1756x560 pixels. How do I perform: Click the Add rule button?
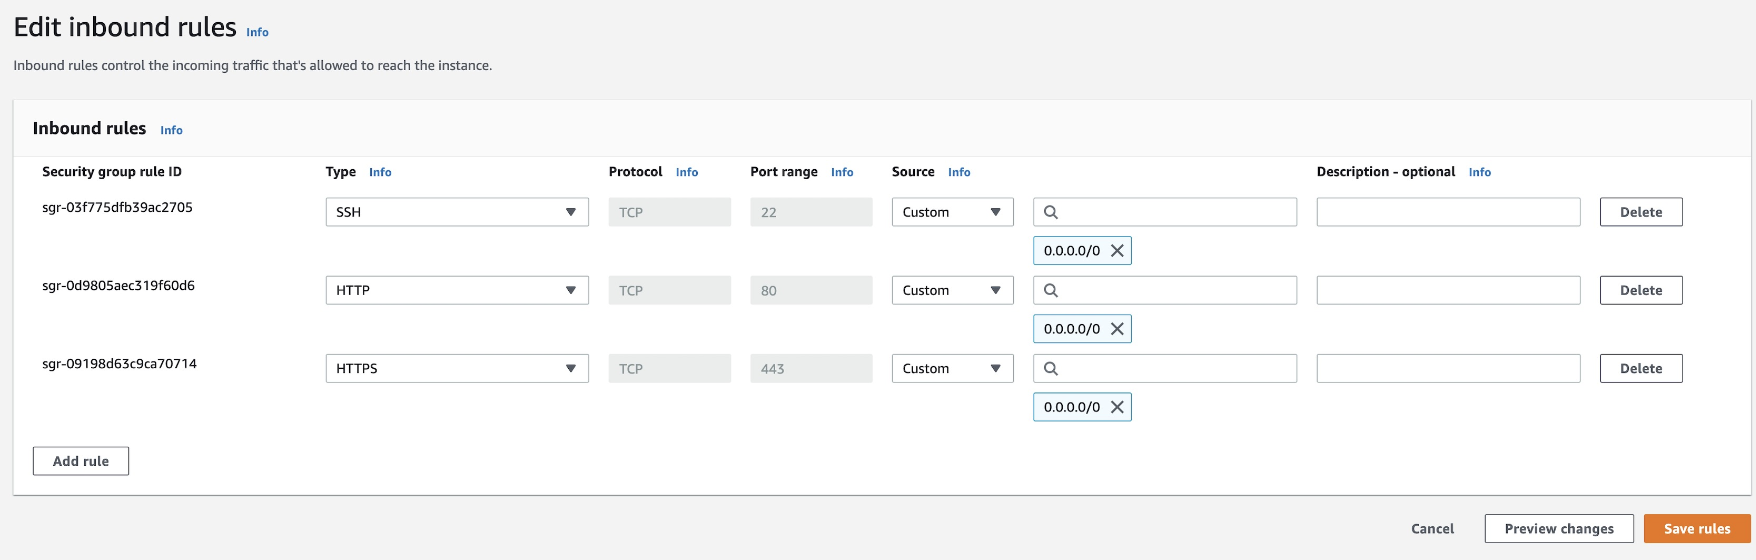click(81, 461)
